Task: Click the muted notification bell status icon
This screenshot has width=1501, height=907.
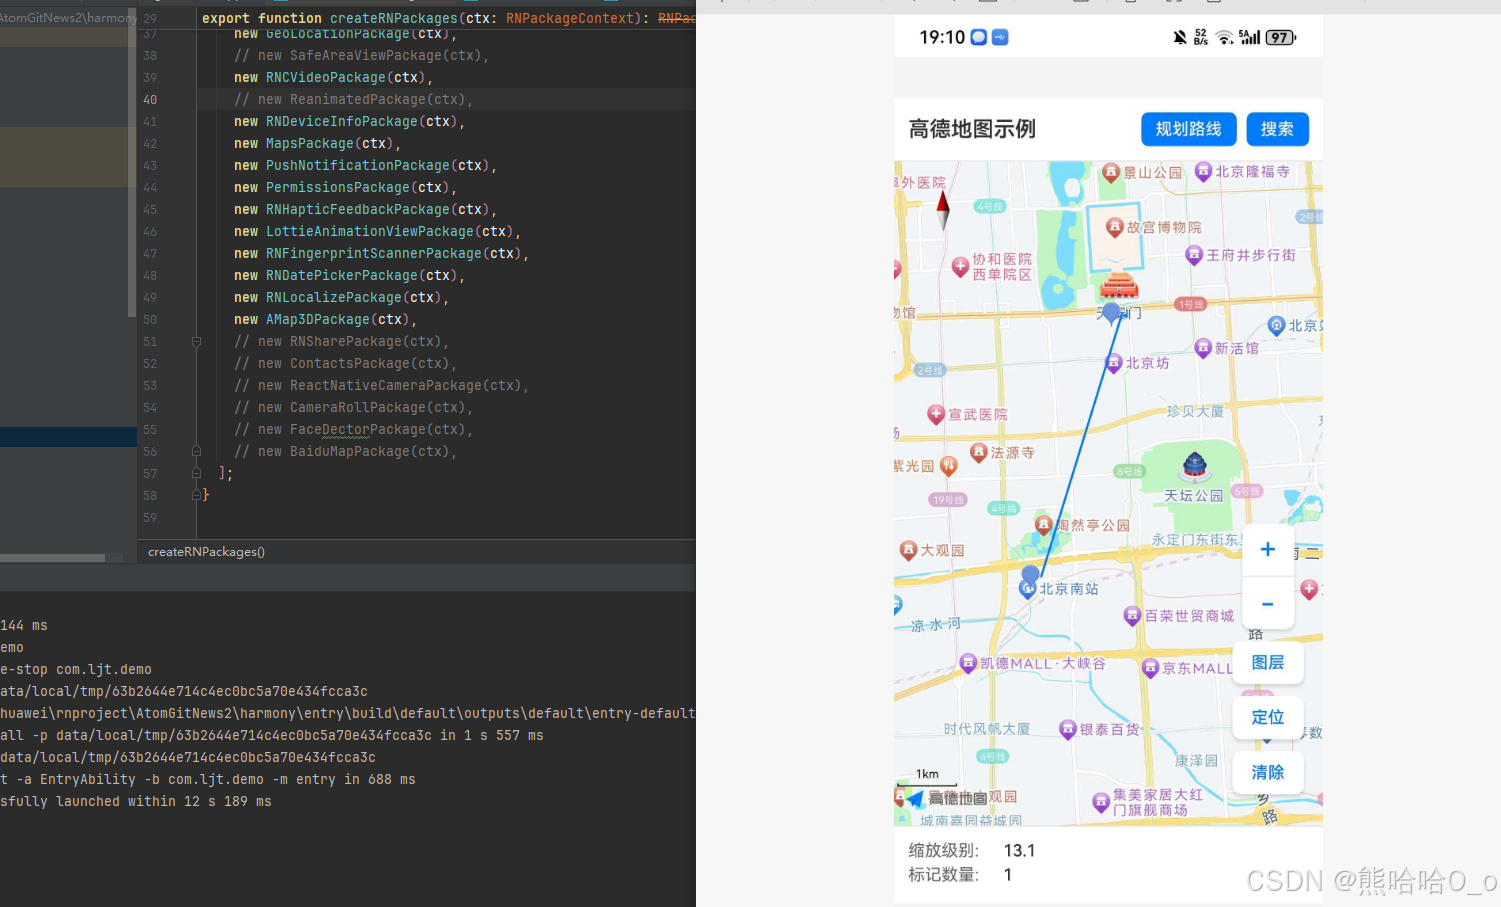Action: tap(1180, 37)
